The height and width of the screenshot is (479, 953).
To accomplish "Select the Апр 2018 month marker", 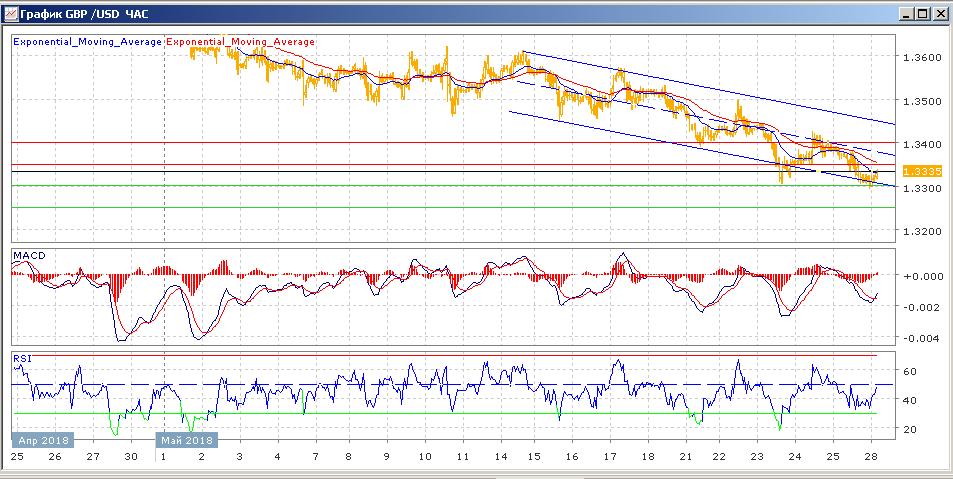I will point(43,440).
